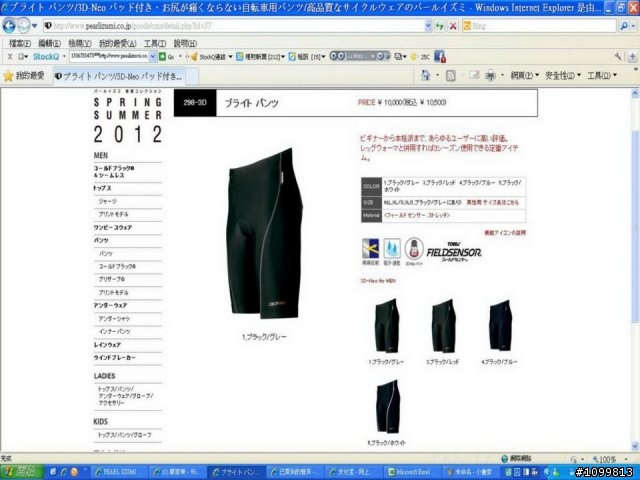Image resolution: width=640 pixels, height=480 pixels.
Task: Click the Windows Start button
Action: click(x=22, y=472)
